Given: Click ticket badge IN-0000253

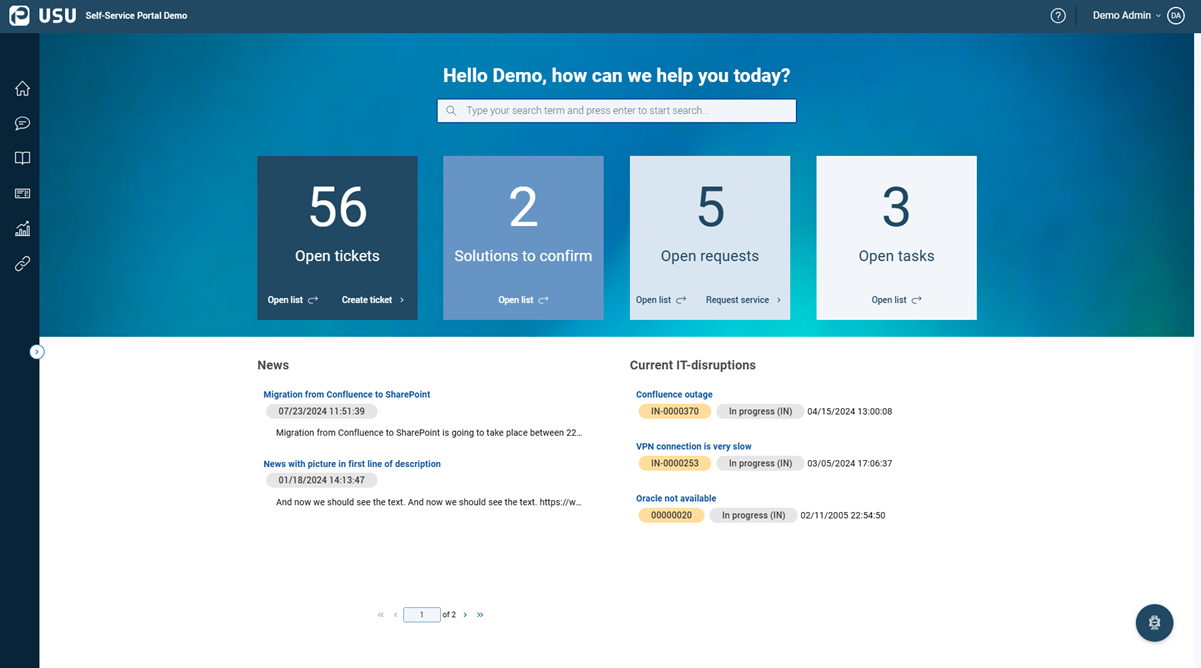Looking at the screenshot, I should click(x=675, y=464).
